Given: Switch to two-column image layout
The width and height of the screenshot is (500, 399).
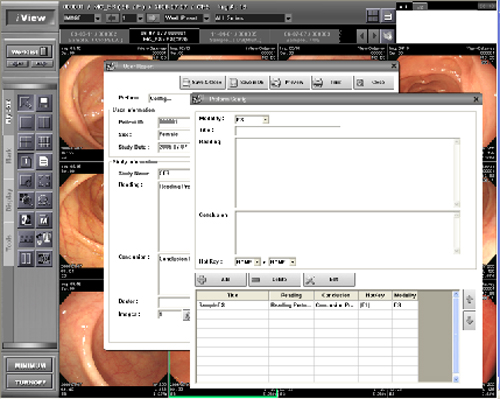Looking at the screenshot, I should pyautogui.click(x=44, y=122).
